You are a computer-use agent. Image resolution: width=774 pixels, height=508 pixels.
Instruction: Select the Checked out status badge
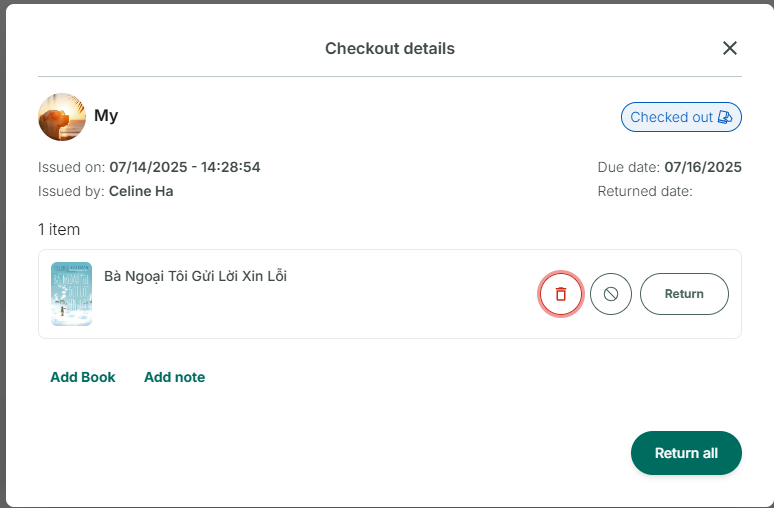[x=681, y=117]
